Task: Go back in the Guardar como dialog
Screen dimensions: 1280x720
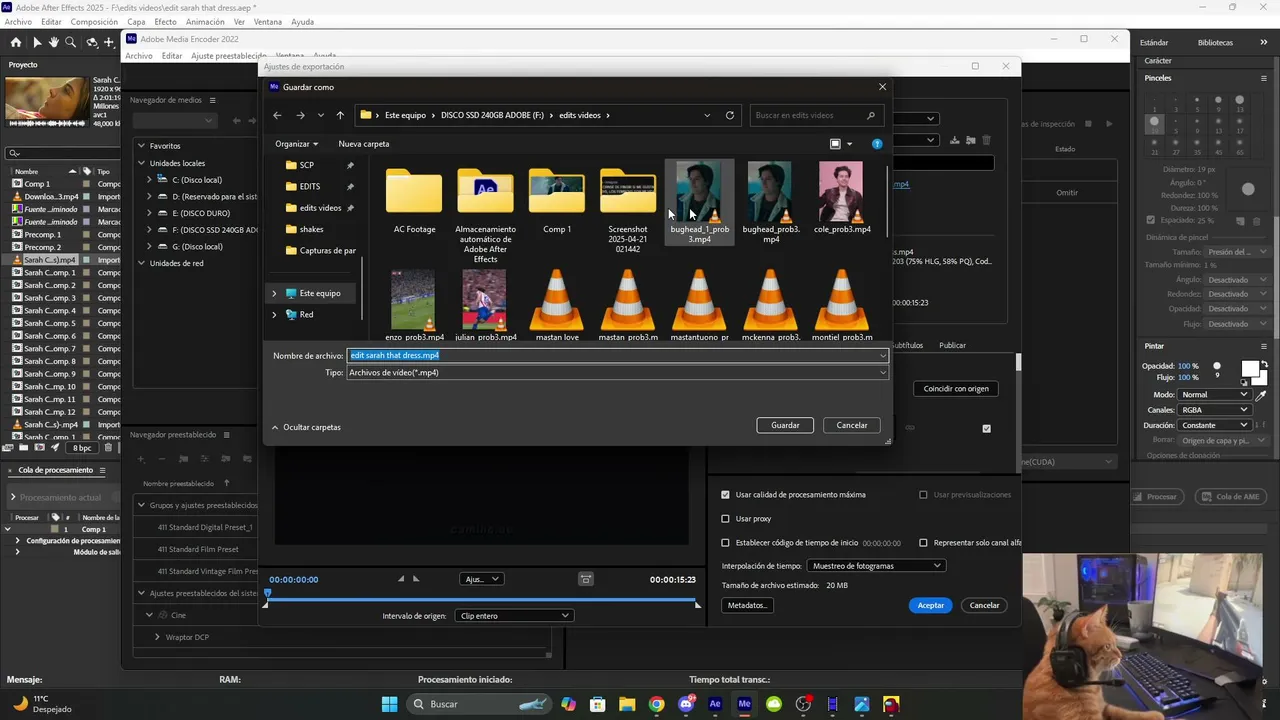Action: (278, 115)
